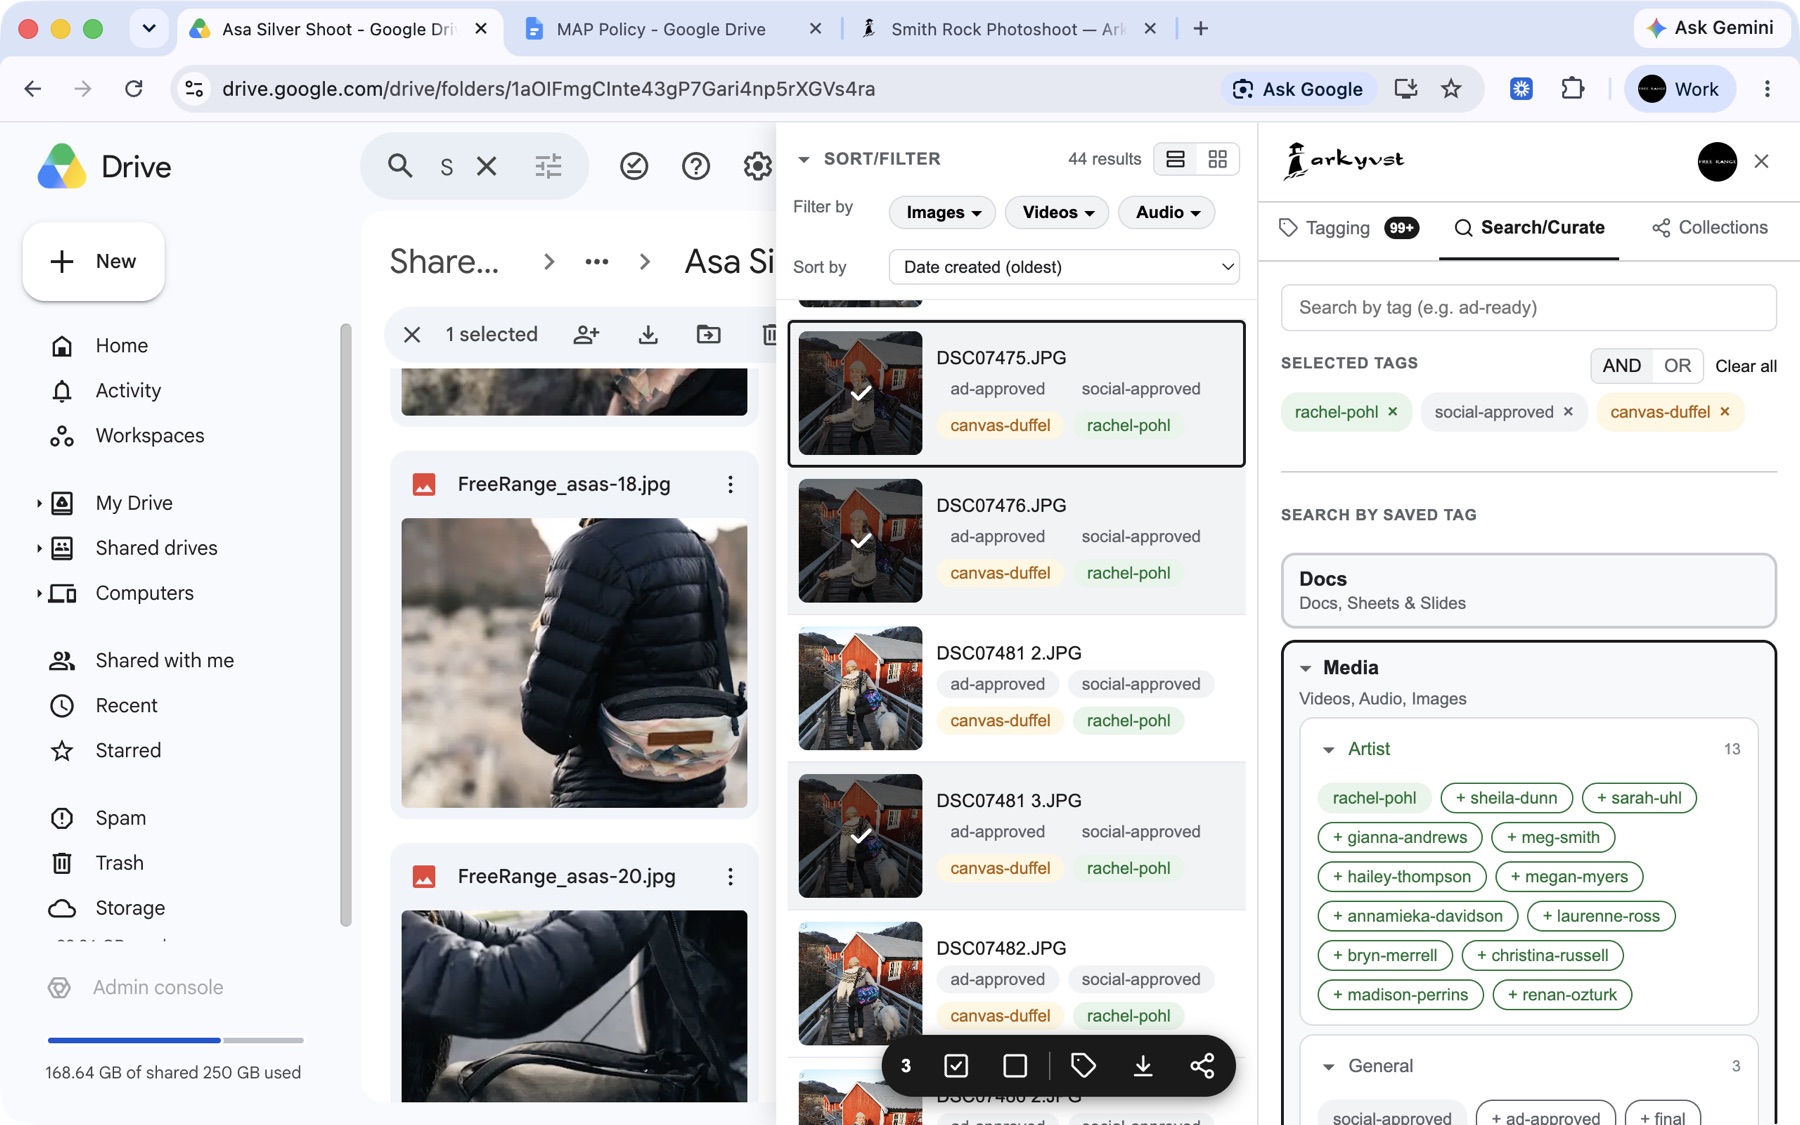Switch to the Collections tab
Screen dimensions: 1800x1125
pos(1710,228)
